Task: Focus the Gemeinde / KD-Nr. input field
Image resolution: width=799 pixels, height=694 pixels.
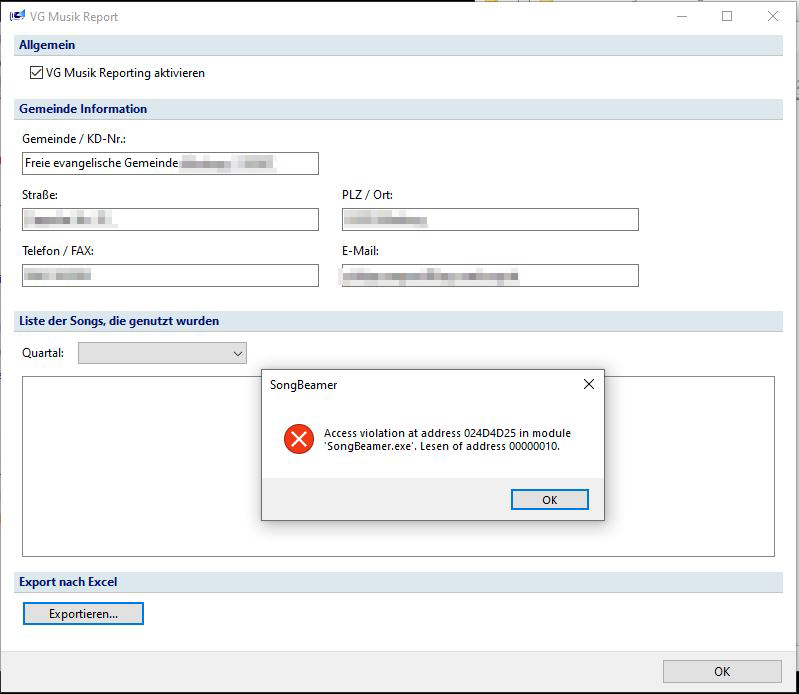Action: [x=170, y=163]
